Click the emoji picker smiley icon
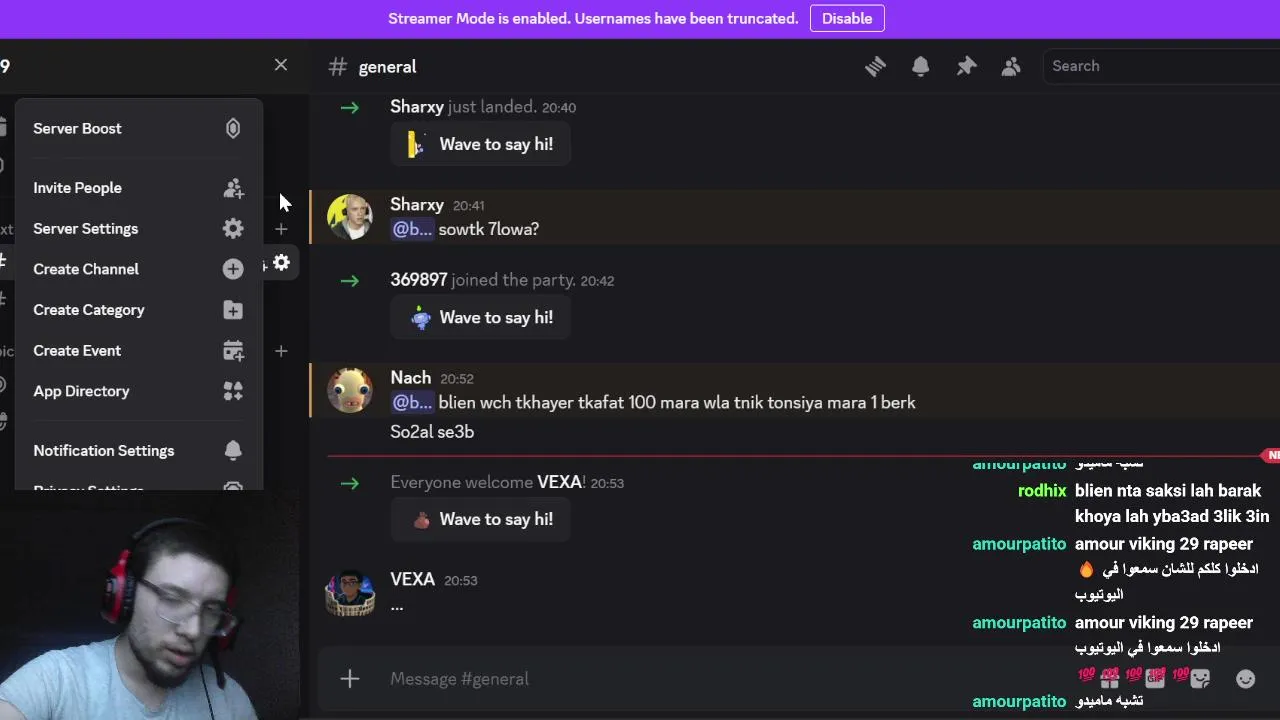The image size is (1280, 720). (x=1245, y=679)
